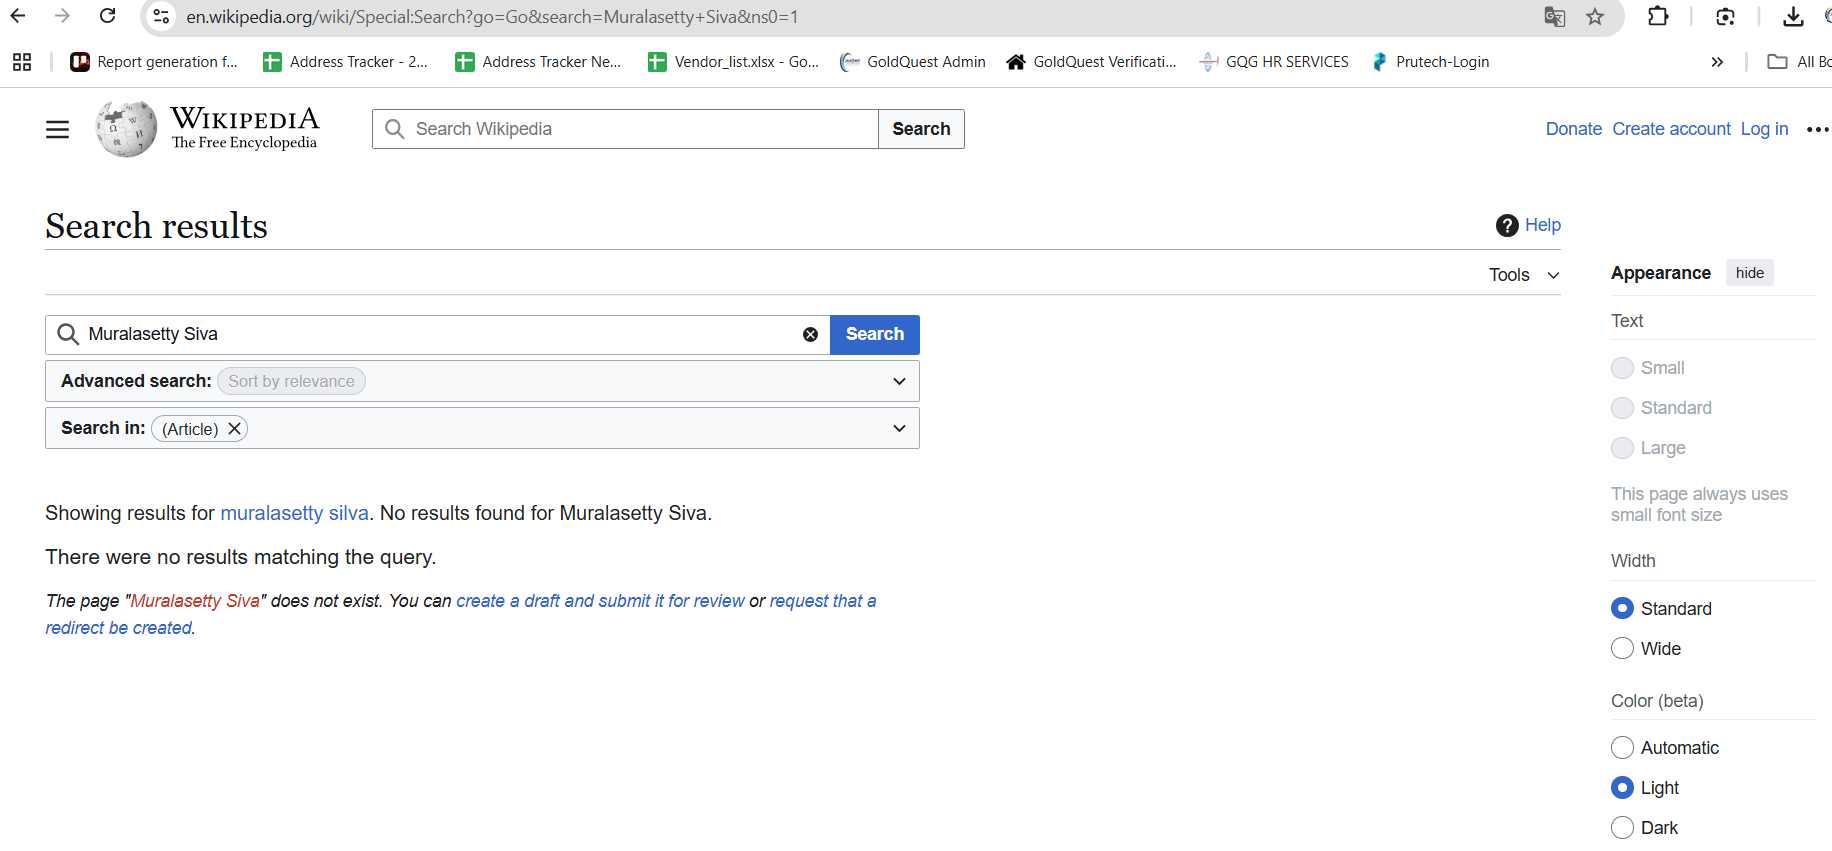Open the browser extensions puzzle icon
This screenshot has height=851, width=1832.
point(1658,17)
